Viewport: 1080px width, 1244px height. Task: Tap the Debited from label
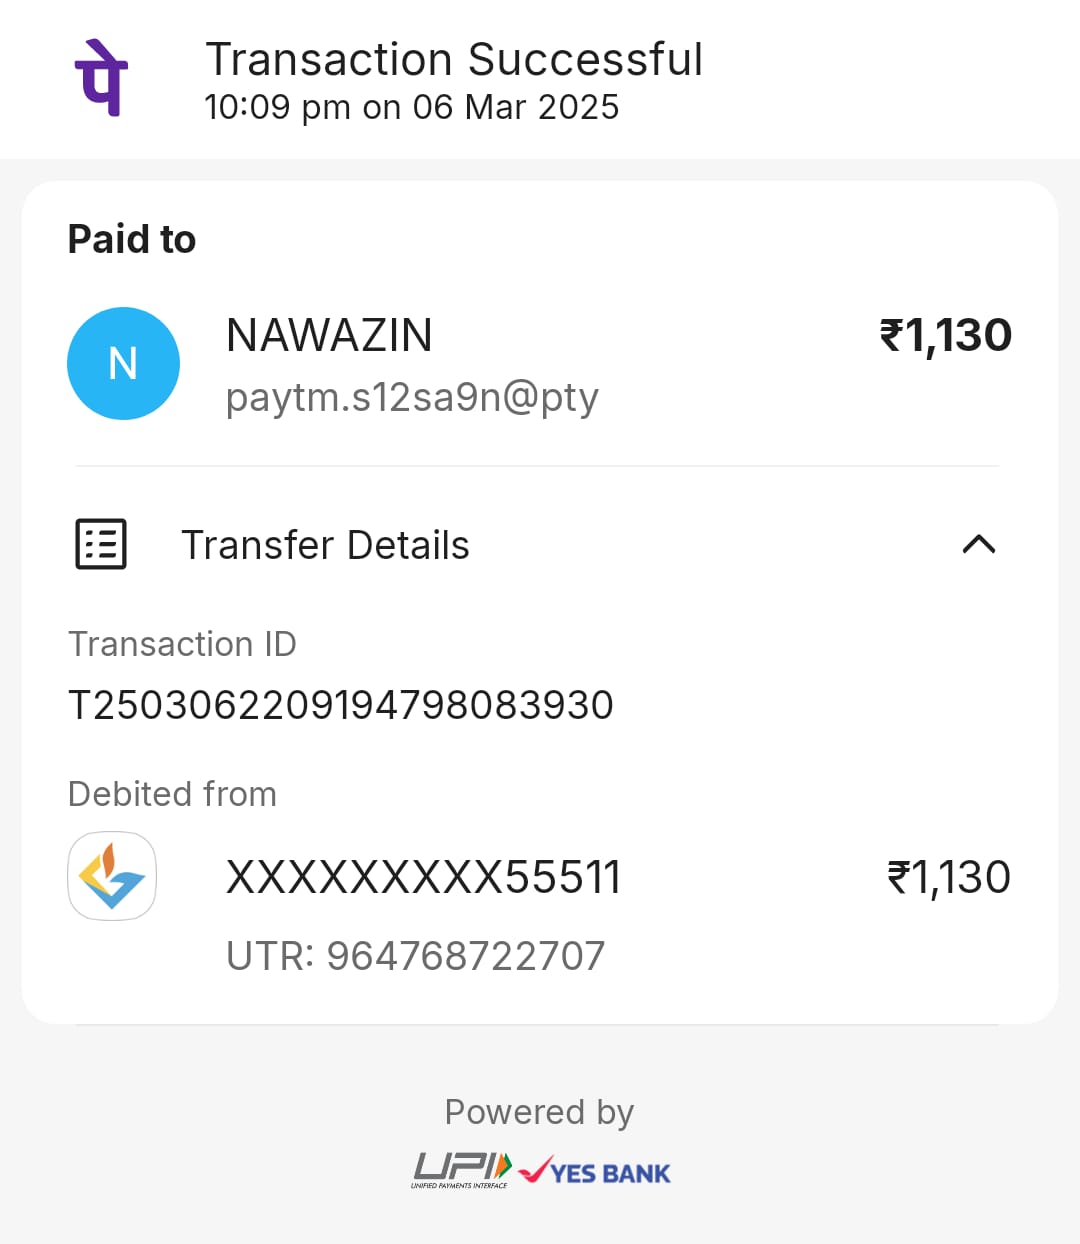point(172,794)
